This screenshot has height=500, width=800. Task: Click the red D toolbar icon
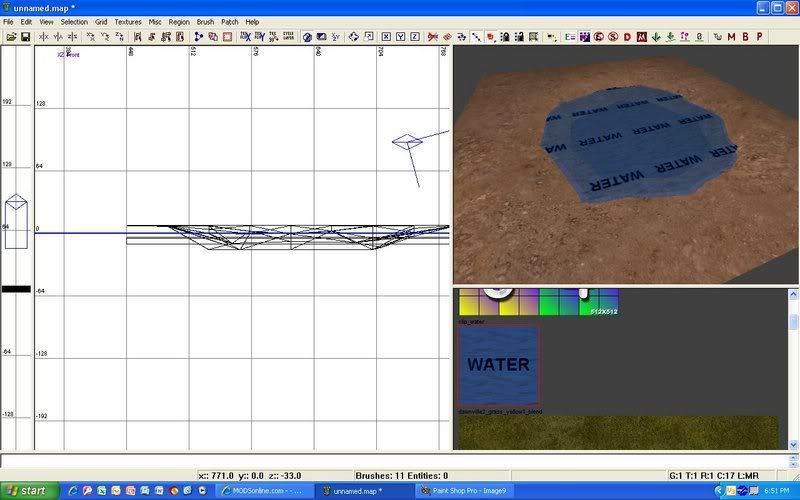tap(627, 37)
